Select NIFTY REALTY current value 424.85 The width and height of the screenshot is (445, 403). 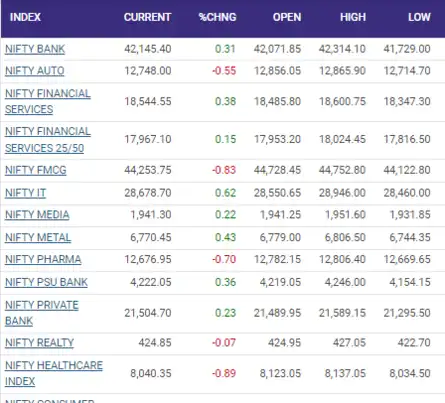coord(155,343)
